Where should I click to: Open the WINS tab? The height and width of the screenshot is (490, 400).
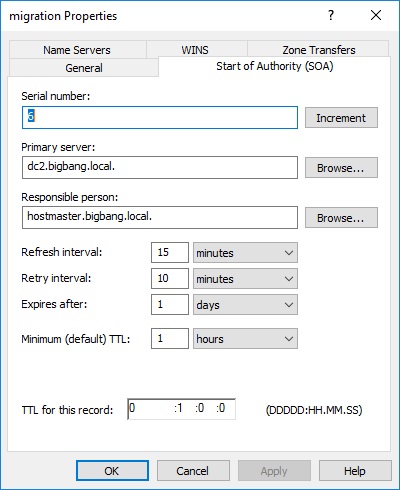pos(196,50)
